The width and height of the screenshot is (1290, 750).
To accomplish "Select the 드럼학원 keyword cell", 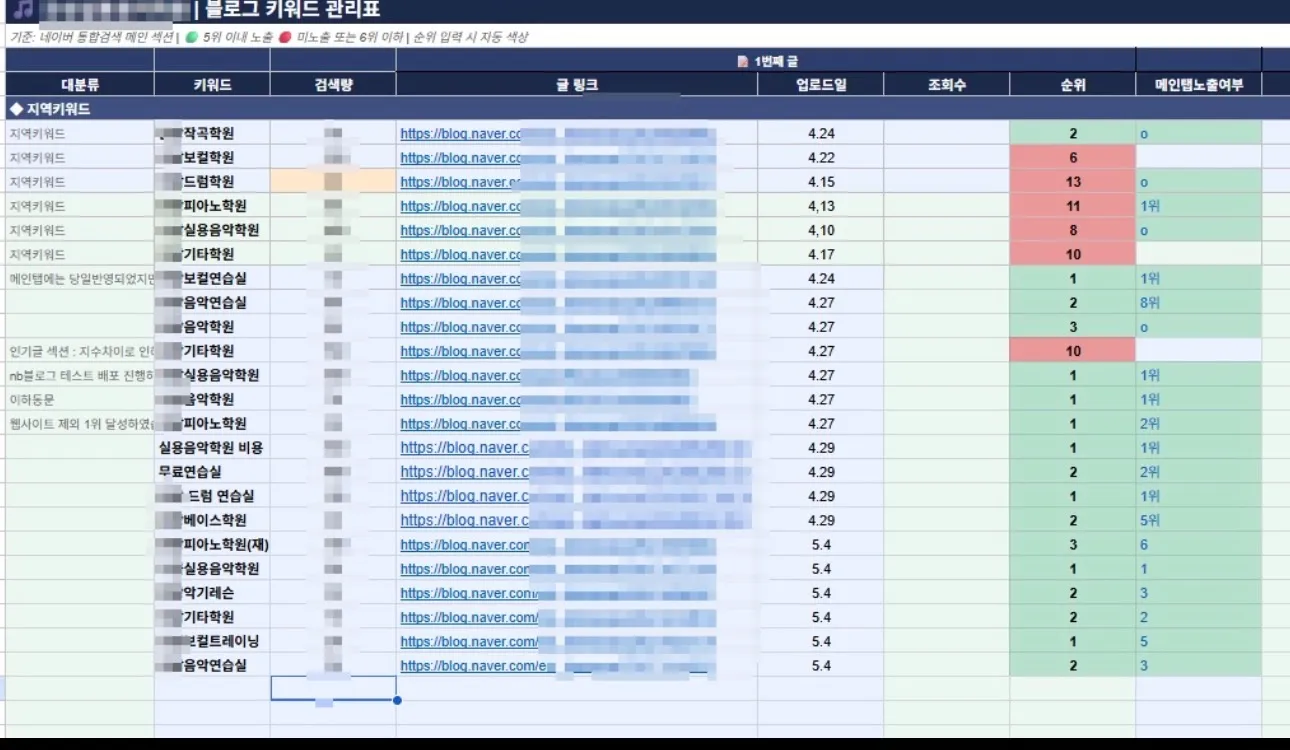I will coord(212,182).
